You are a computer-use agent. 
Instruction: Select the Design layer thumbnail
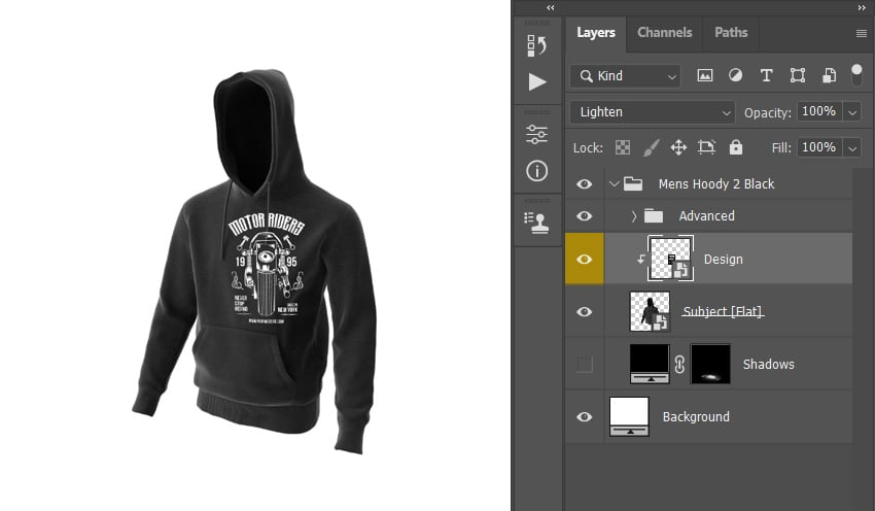671,258
